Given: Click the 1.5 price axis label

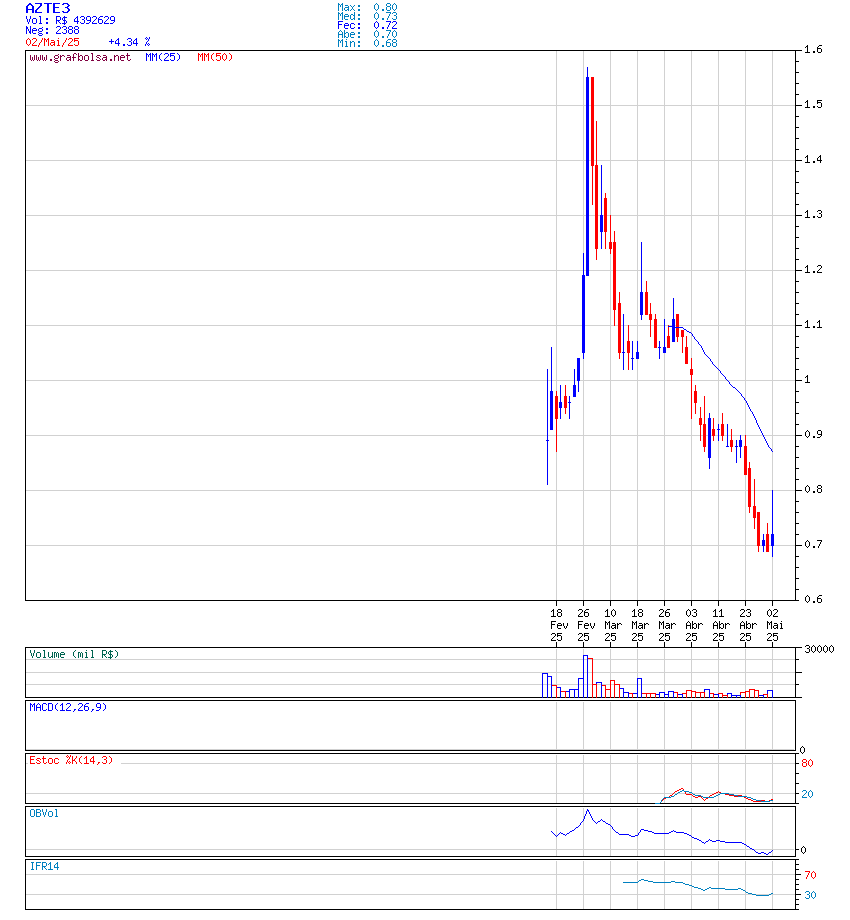Looking at the screenshot, I should click(x=813, y=104).
